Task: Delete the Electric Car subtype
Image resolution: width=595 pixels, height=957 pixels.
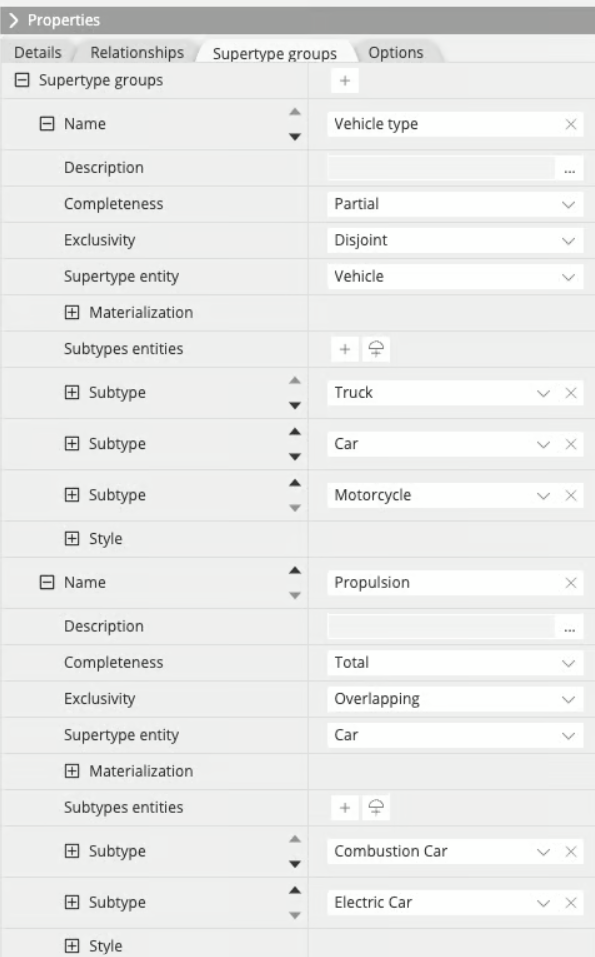Action: pyautogui.click(x=571, y=903)
